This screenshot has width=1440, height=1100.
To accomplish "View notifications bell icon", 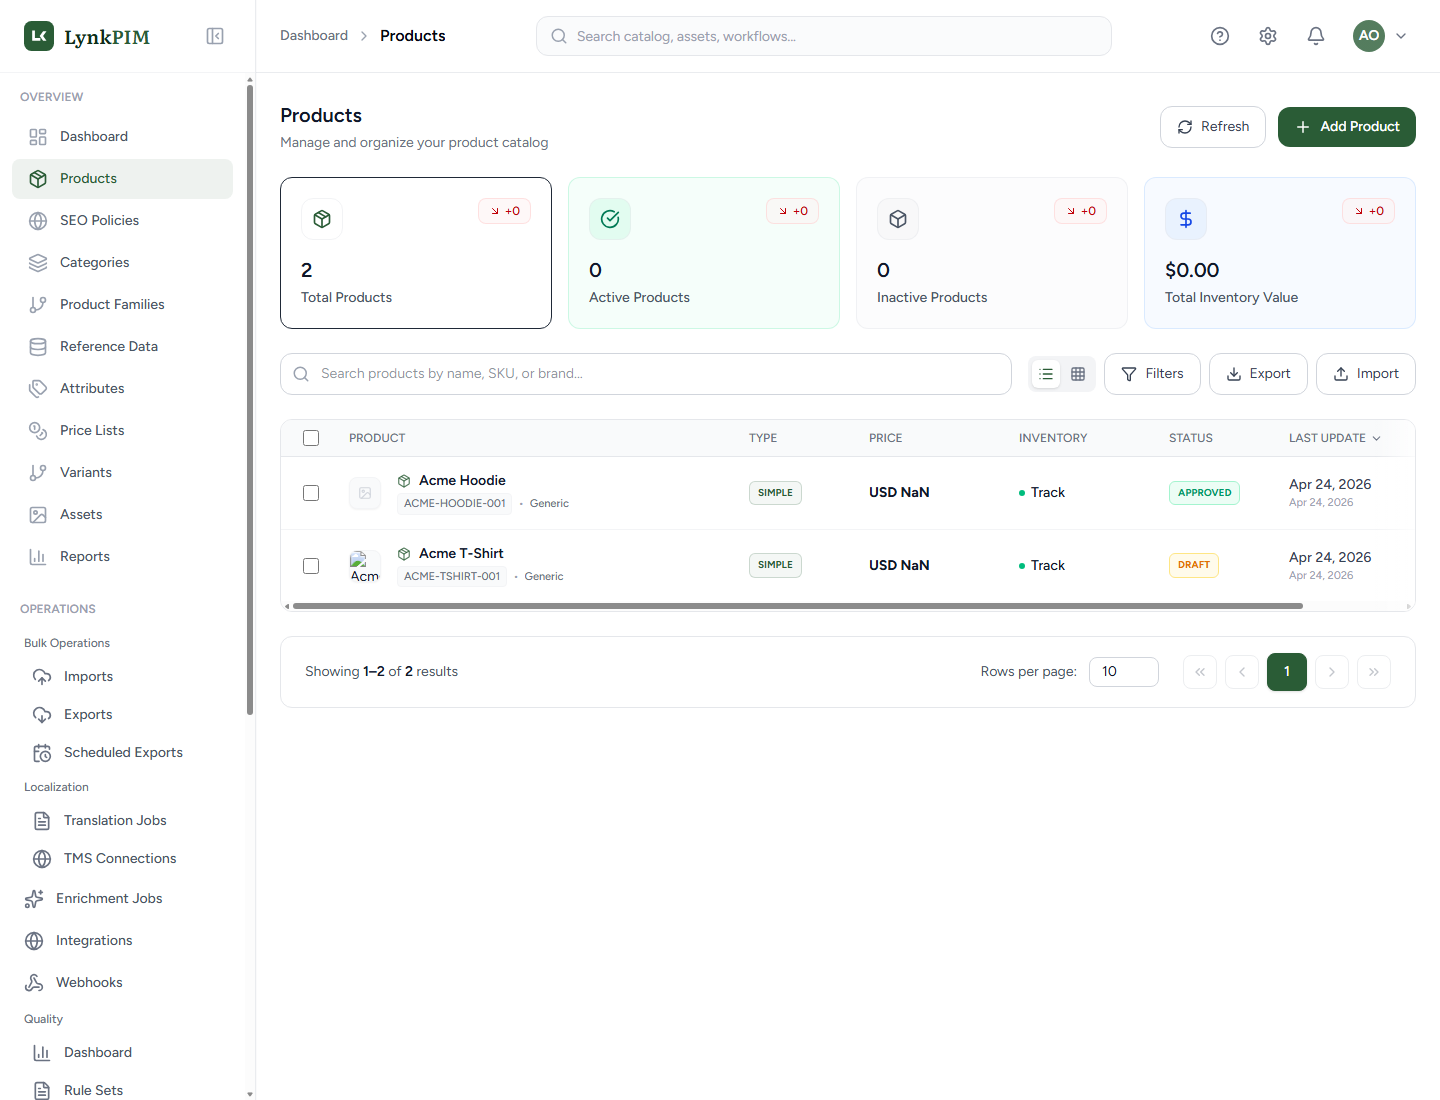I will coord(1316,36).
